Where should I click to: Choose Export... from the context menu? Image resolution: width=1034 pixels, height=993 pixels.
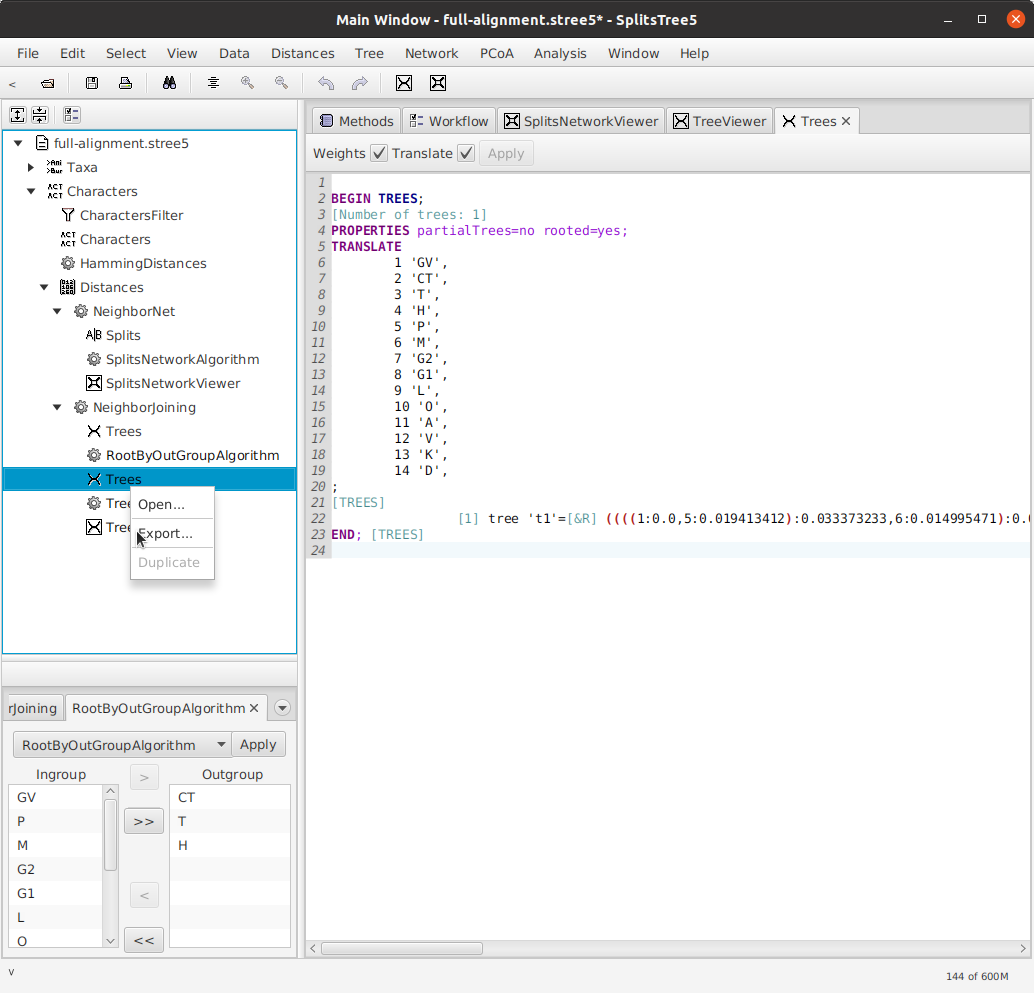[x=165, y=533]
